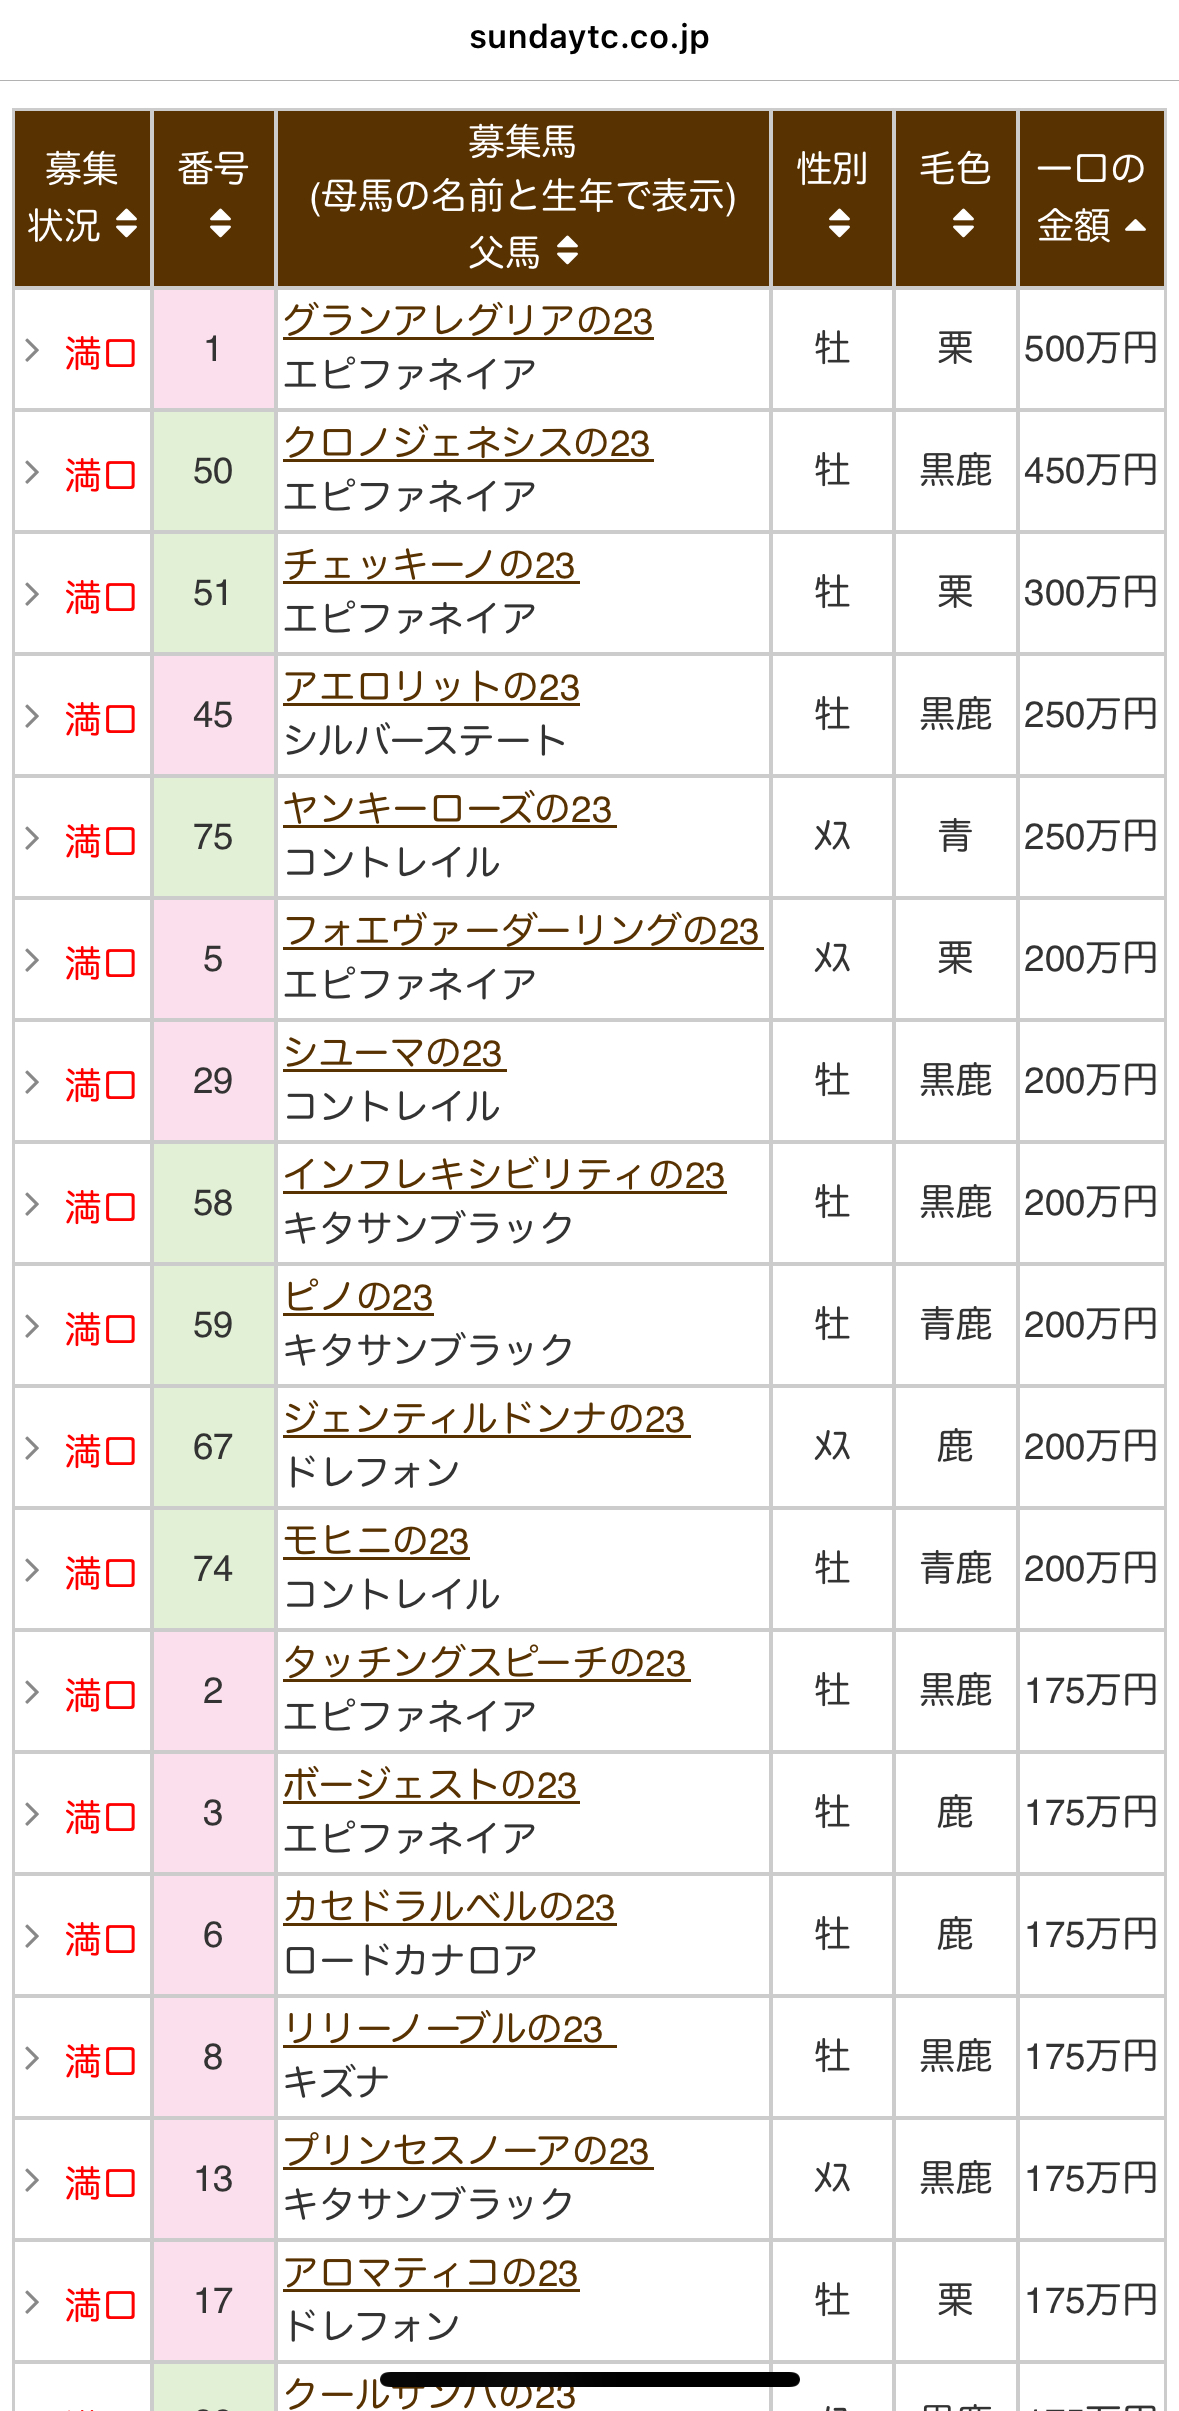This screenshot has width=1179, height=2411.
Task: Tap the sundaytc.co.jp address bar
Action: click(x=589, y=38)
